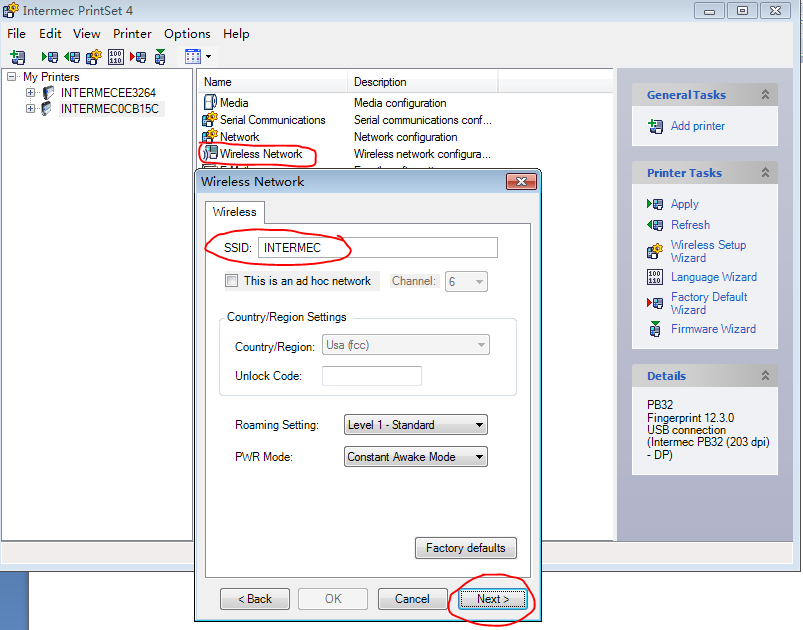The width and height of the screenshot is (803, 630).
Task: Select the Network icon in the settings list
Action: pyautogui.click(x=210, y=137)
